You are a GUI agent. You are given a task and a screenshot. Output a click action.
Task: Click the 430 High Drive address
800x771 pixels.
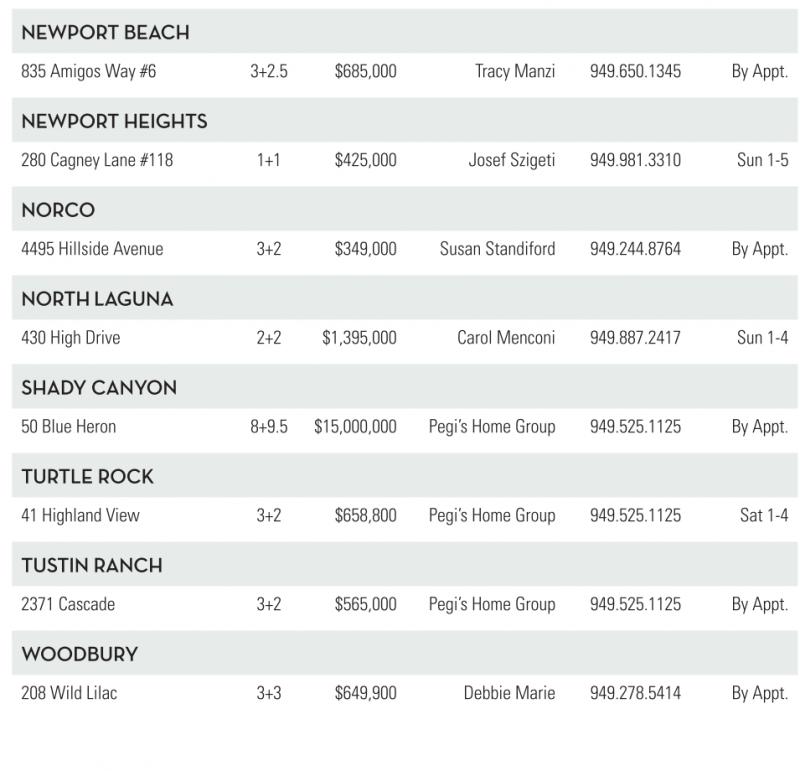70,338
